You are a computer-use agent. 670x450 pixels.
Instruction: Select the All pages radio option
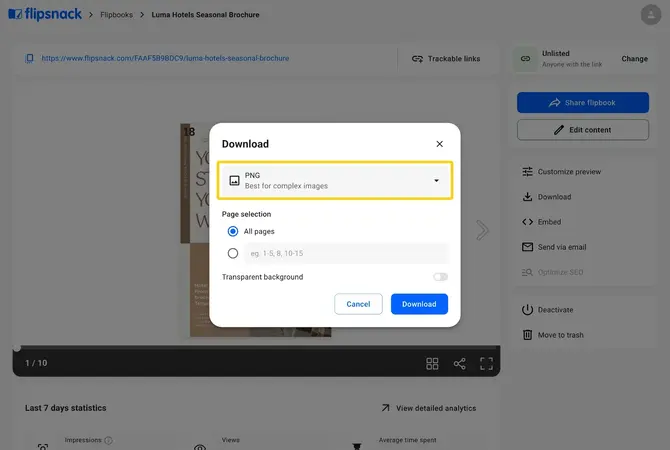pyautogui.click(x=233, y=231)
